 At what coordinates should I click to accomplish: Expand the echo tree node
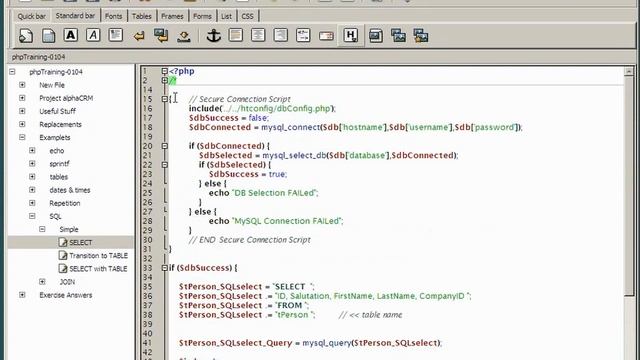pyautogui.click(x=32, y=151)
